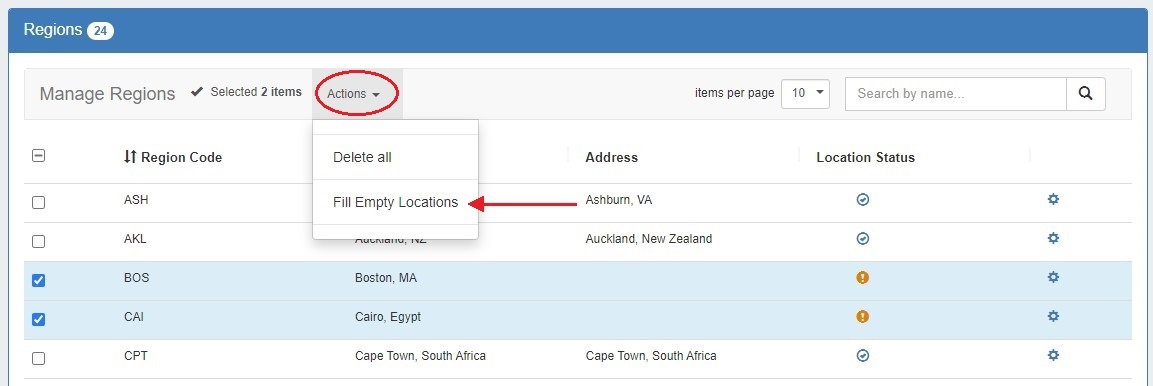Uncheck the BOS region checkbox
The width and height of the screenshot is (1153, 386).
tap(39, 280)
